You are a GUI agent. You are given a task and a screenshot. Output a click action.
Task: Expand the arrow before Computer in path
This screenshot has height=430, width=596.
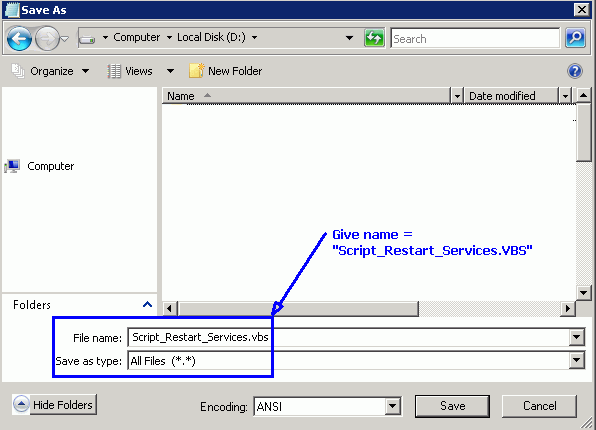coord(105,37)
